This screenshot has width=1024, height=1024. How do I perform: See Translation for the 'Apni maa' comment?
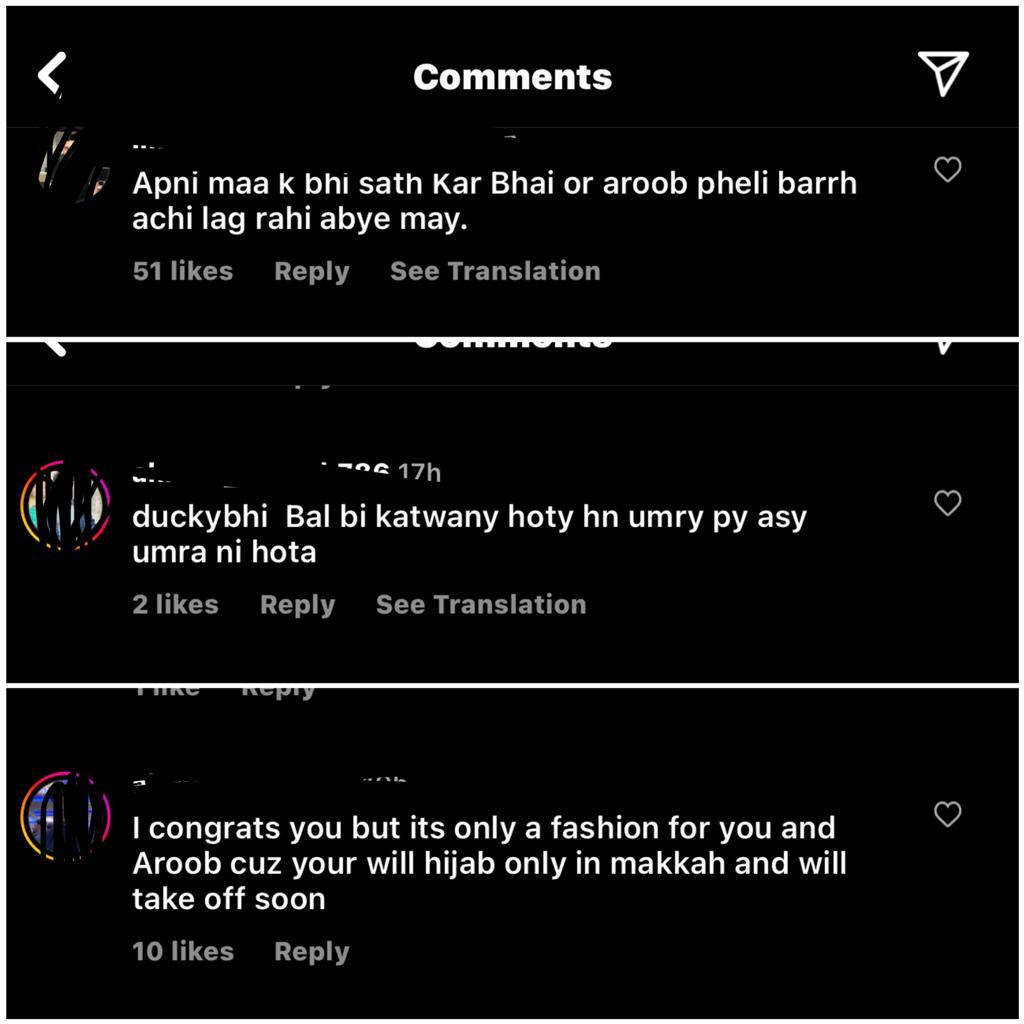495,271
